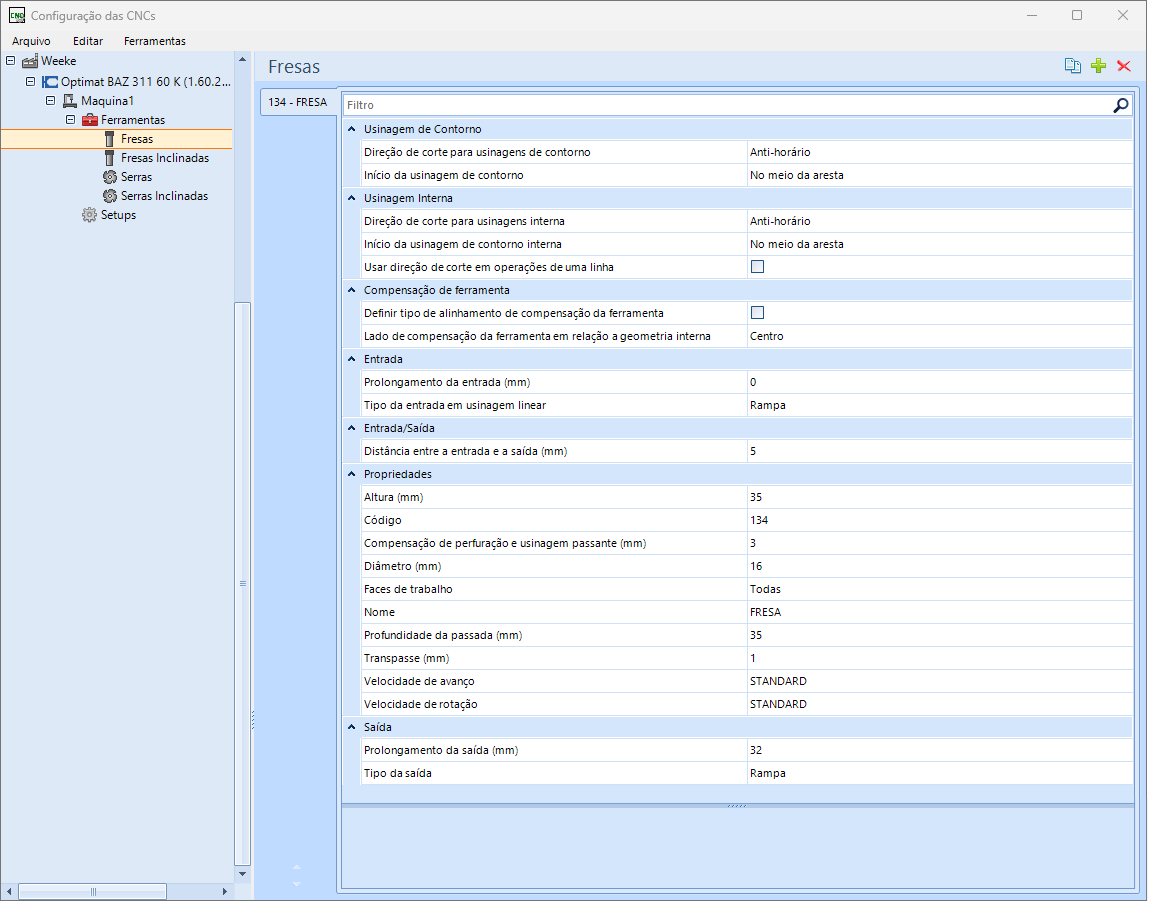Screen dimensions: 1156x918
Task: Edit Compensação de perfuração value 3
Action: 940,543
